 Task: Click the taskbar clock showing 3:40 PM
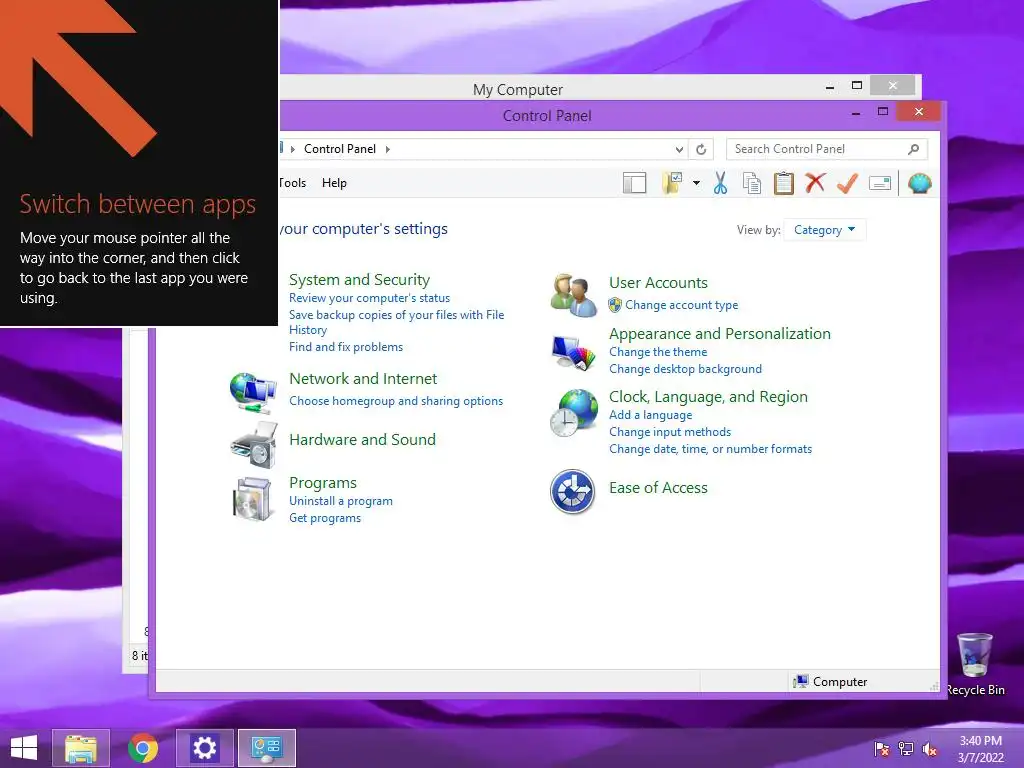pos(980,749)
